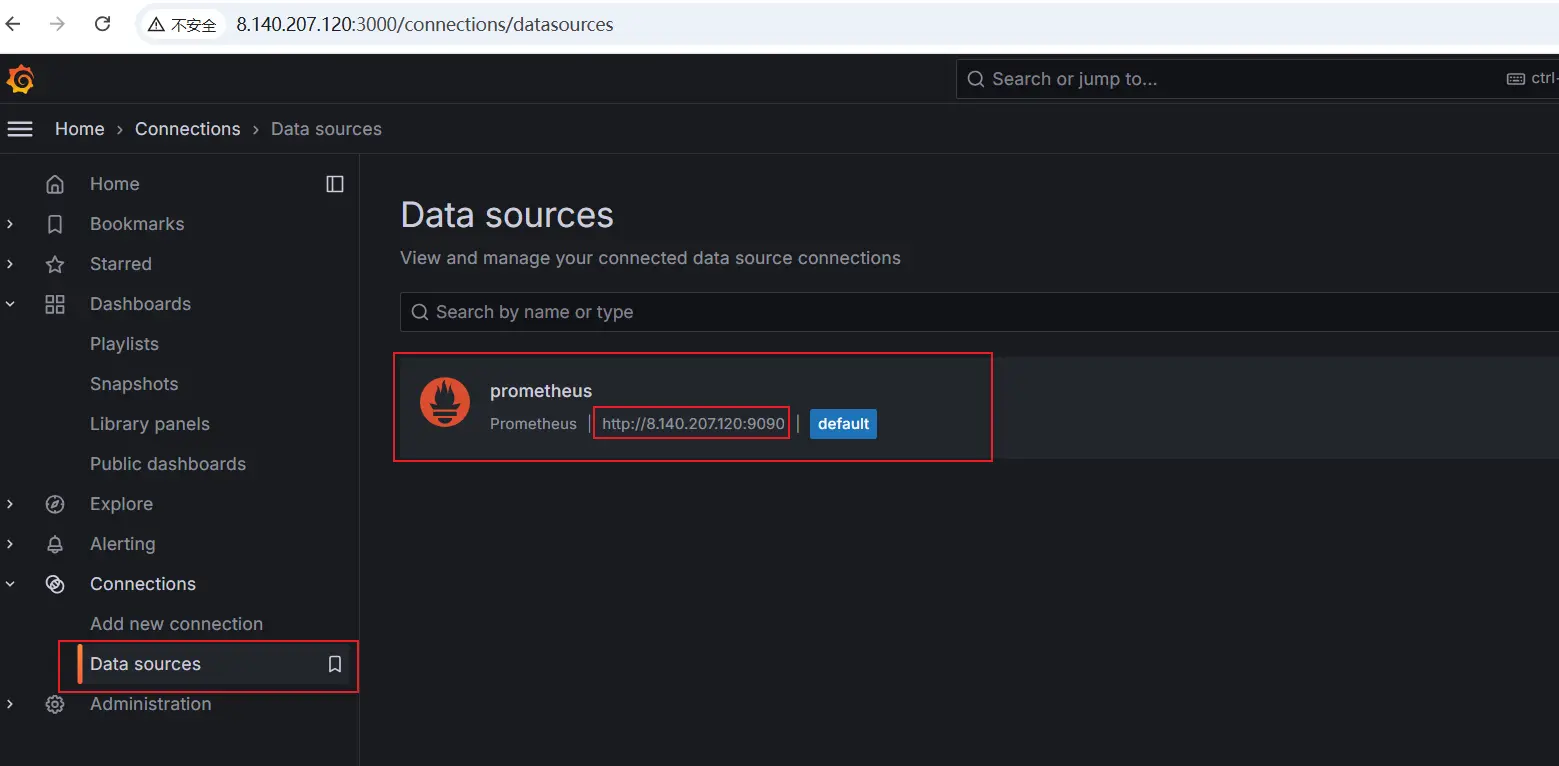Open Snapshots under Dashboards
The height and width of the screenshot is (766, 1559).
[134, 384]
